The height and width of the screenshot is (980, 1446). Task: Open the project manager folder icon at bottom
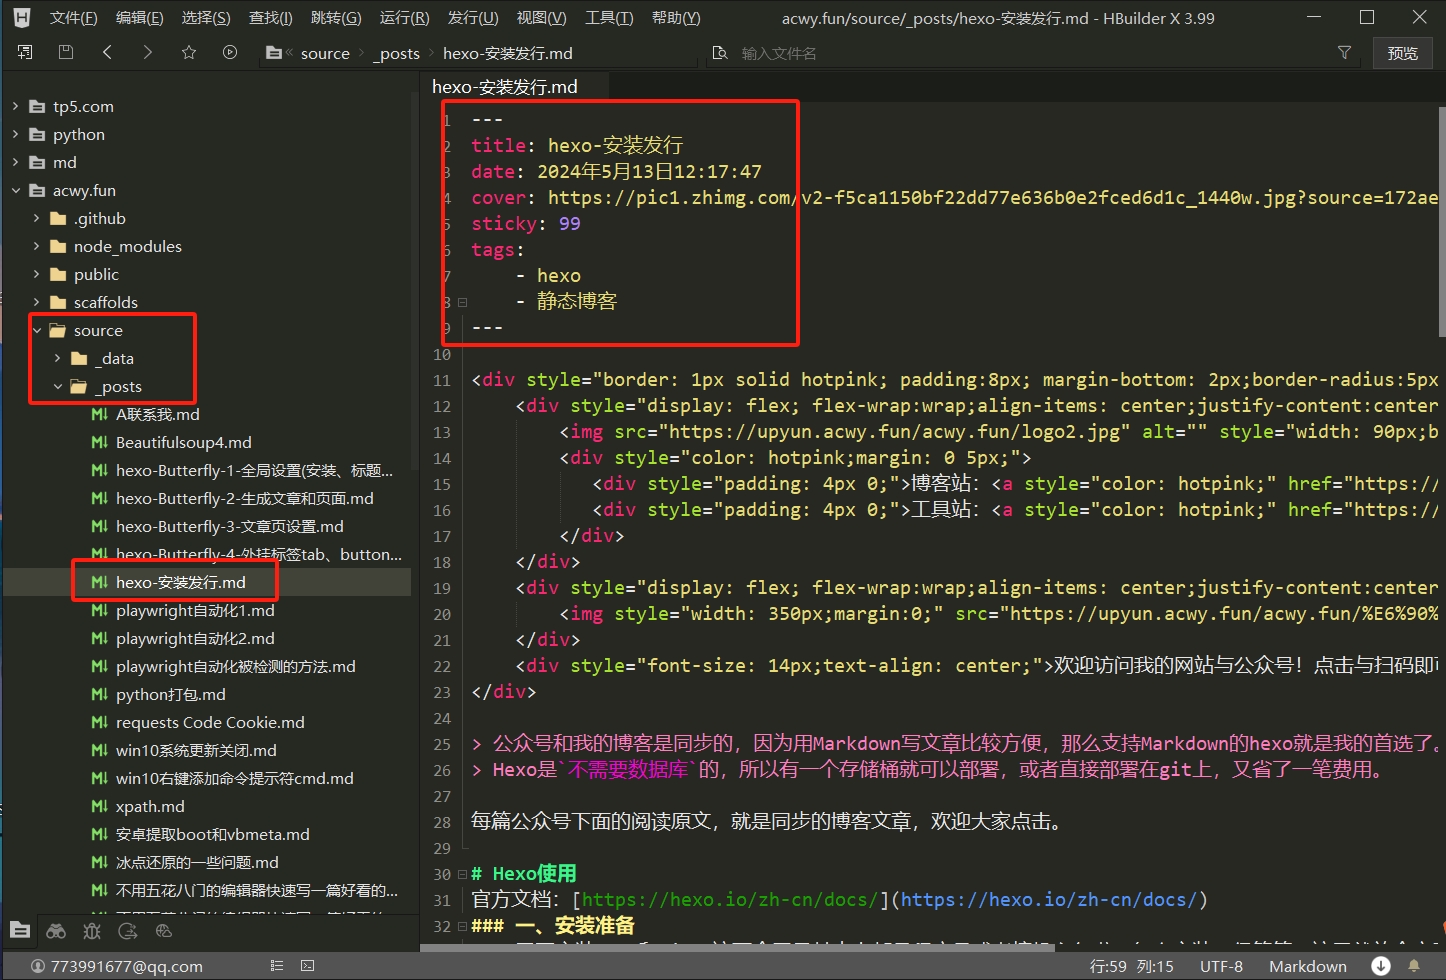pos(20,931)
